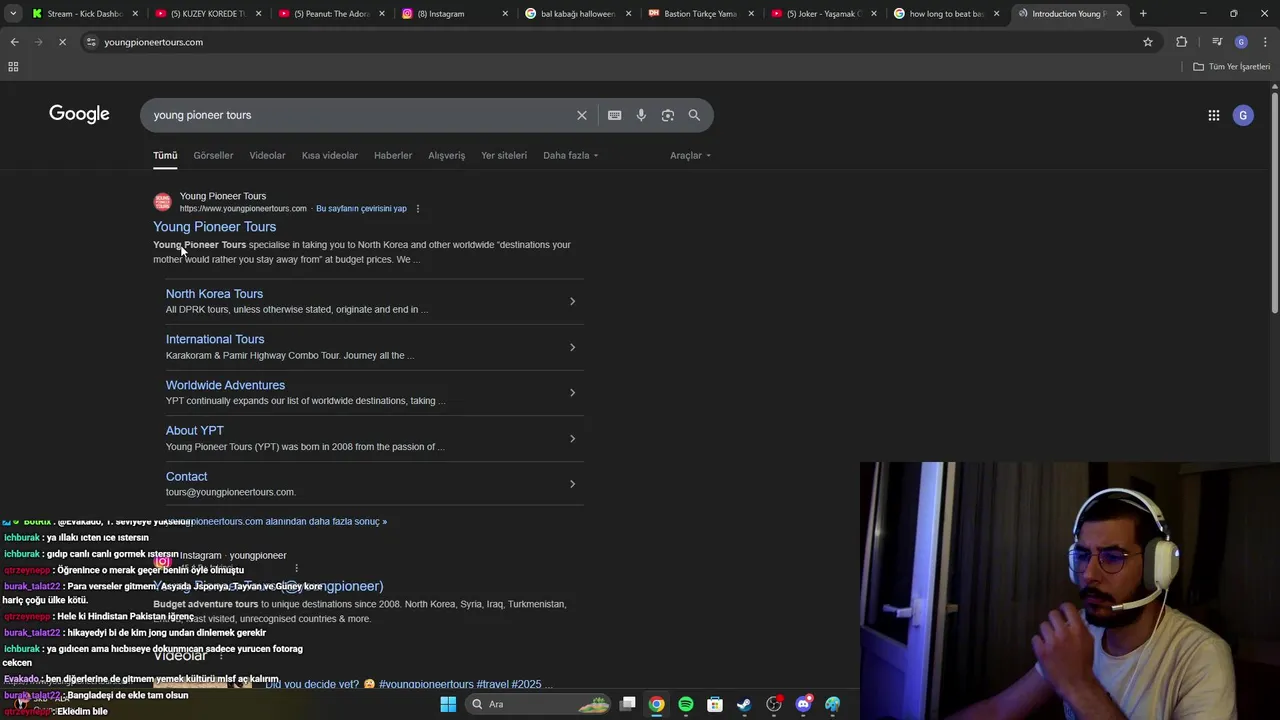Screen dimensions: 1280x720
Task: Open the North Korea Tours link
Action: 214,294
